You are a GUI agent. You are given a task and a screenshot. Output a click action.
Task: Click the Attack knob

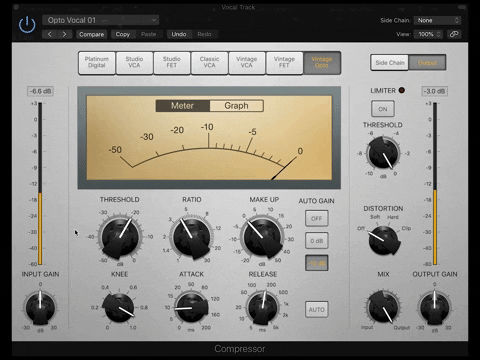[191, 307]
